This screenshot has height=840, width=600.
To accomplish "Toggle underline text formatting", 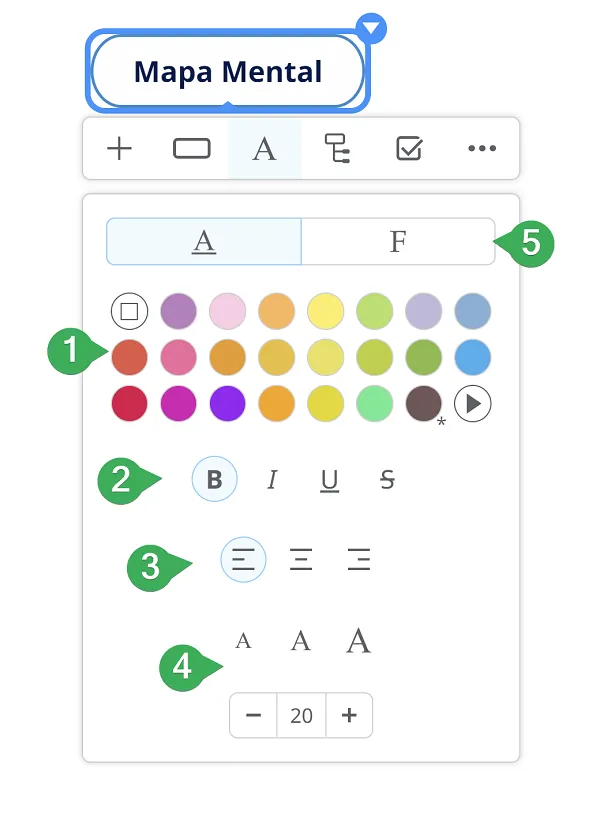I will (329, 481).
